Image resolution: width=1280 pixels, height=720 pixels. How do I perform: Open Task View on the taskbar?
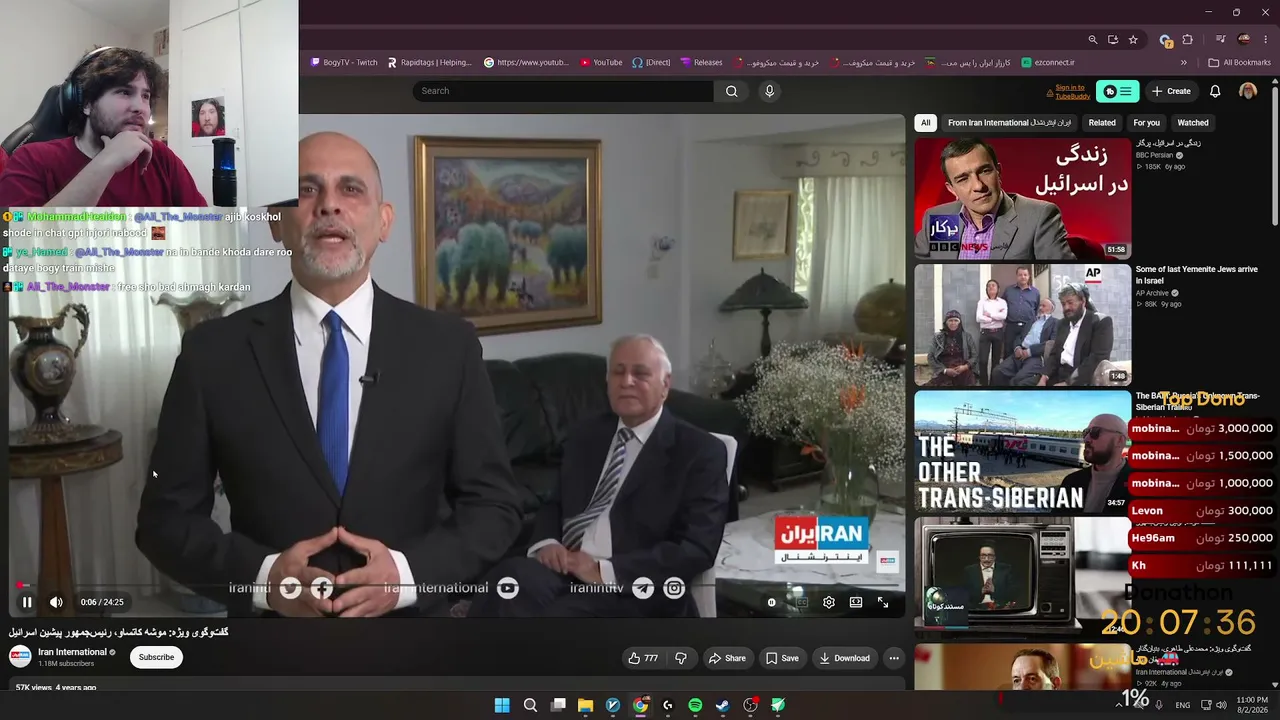558,705
